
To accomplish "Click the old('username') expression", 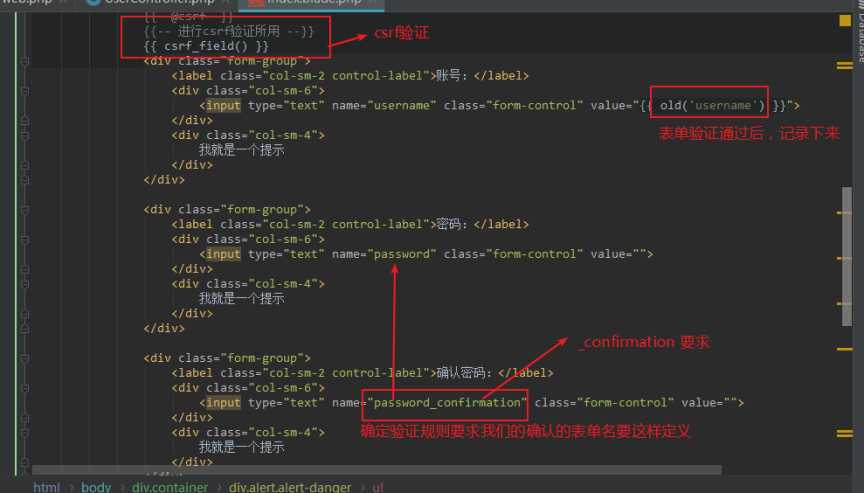I will click(713, 106).
